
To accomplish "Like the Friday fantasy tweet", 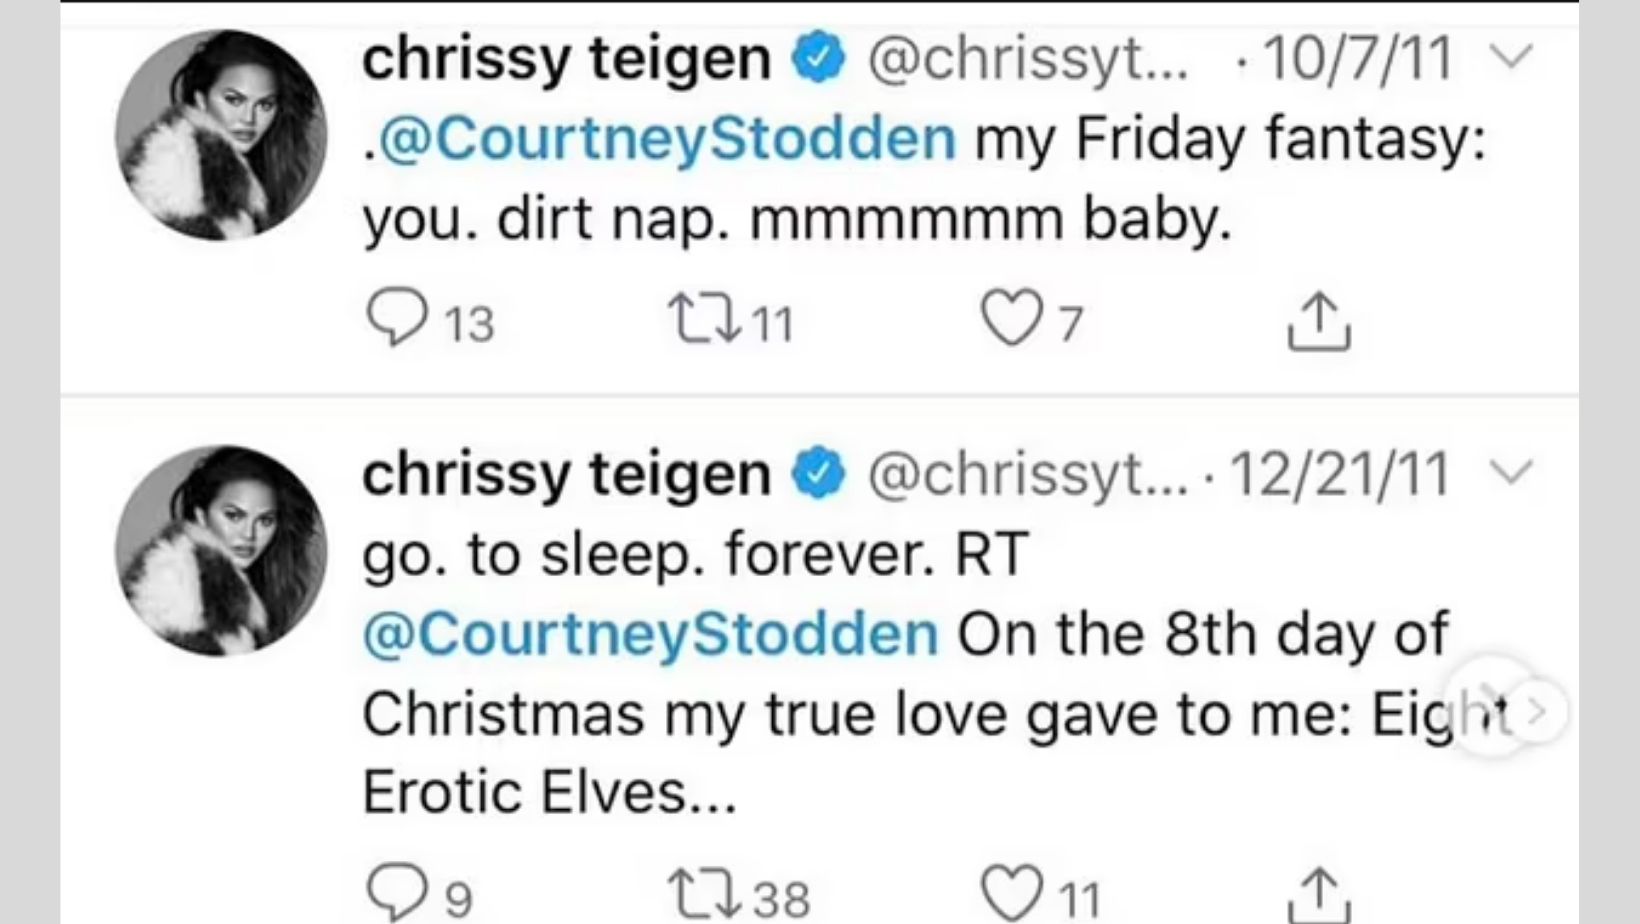I will coord(1010,319).
